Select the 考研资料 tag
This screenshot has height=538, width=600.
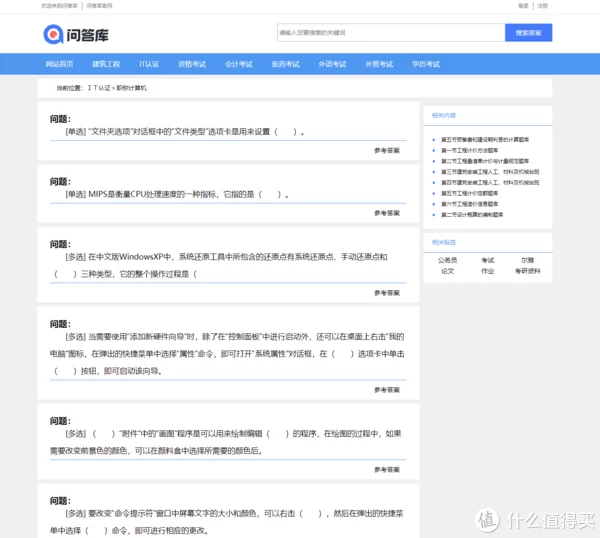tap(527, 270)
